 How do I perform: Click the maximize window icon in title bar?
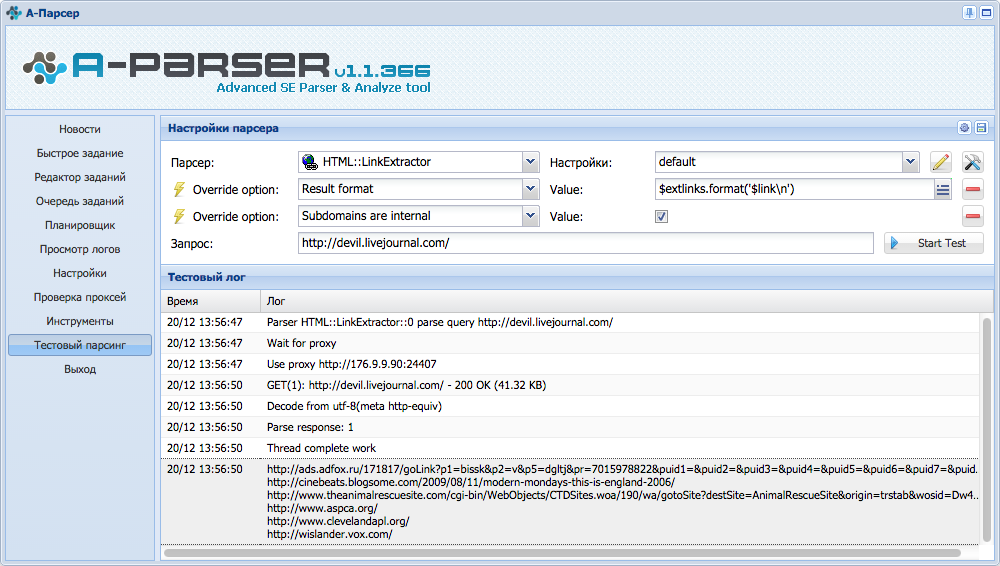pos(986,13)
